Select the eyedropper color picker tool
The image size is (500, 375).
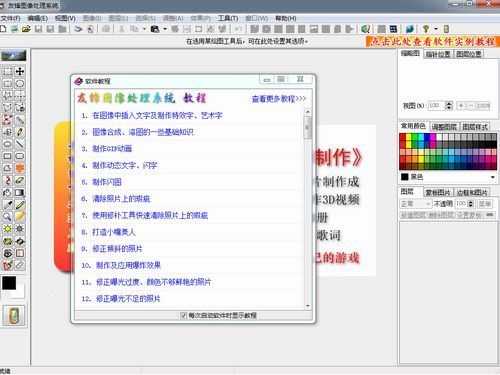point(7,205)
